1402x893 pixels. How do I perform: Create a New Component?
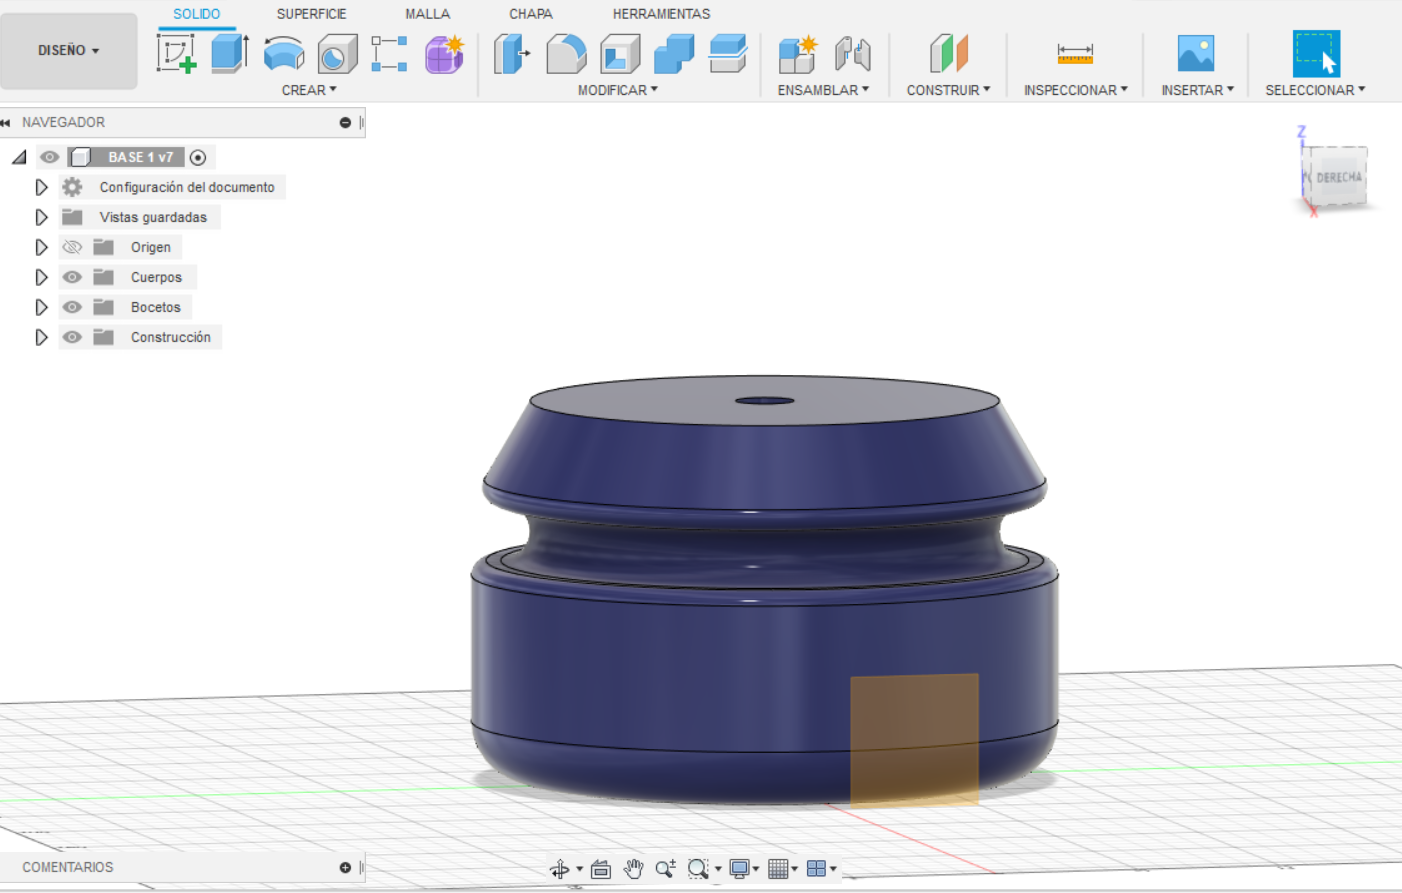[798, 54]
